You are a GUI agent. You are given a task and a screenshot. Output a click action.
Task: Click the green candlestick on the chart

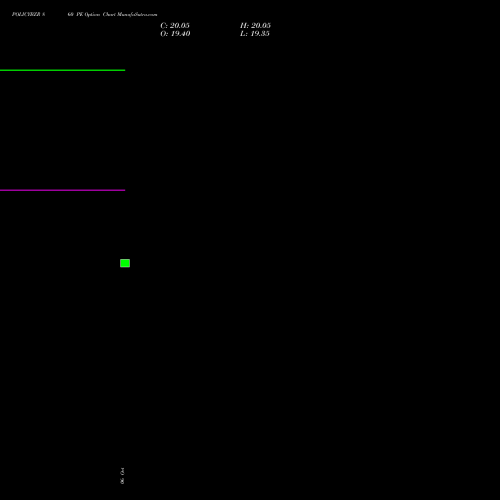point(125,263)
